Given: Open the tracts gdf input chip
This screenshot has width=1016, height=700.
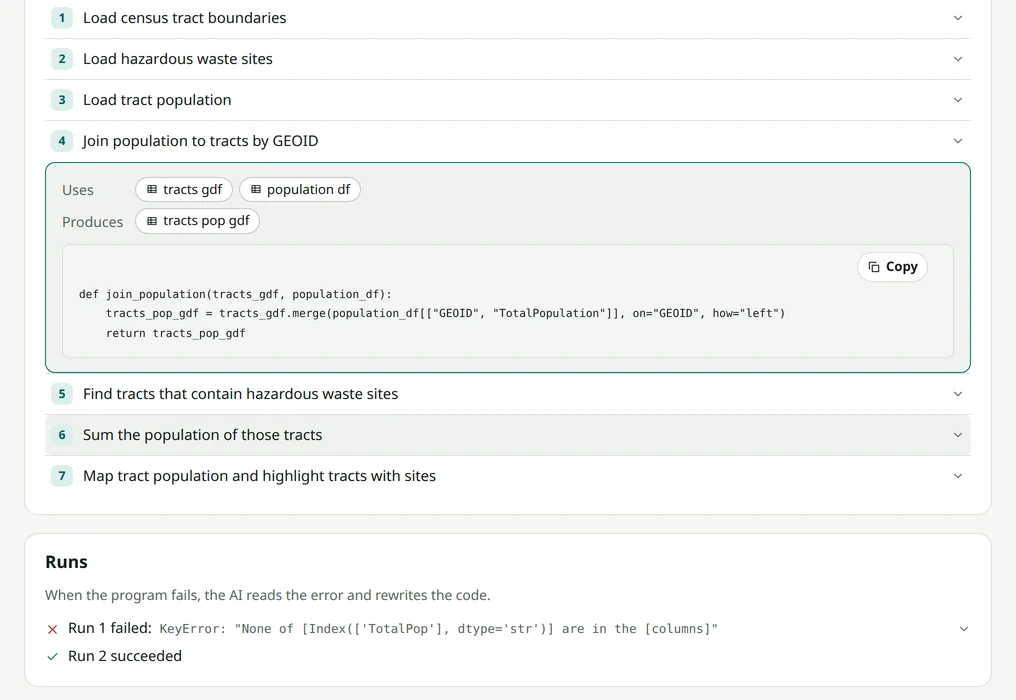Looking at the screenshot, I should (184, 189).
